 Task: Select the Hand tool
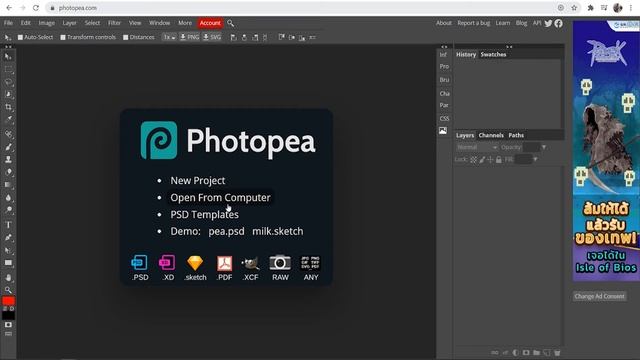[8, 278]
